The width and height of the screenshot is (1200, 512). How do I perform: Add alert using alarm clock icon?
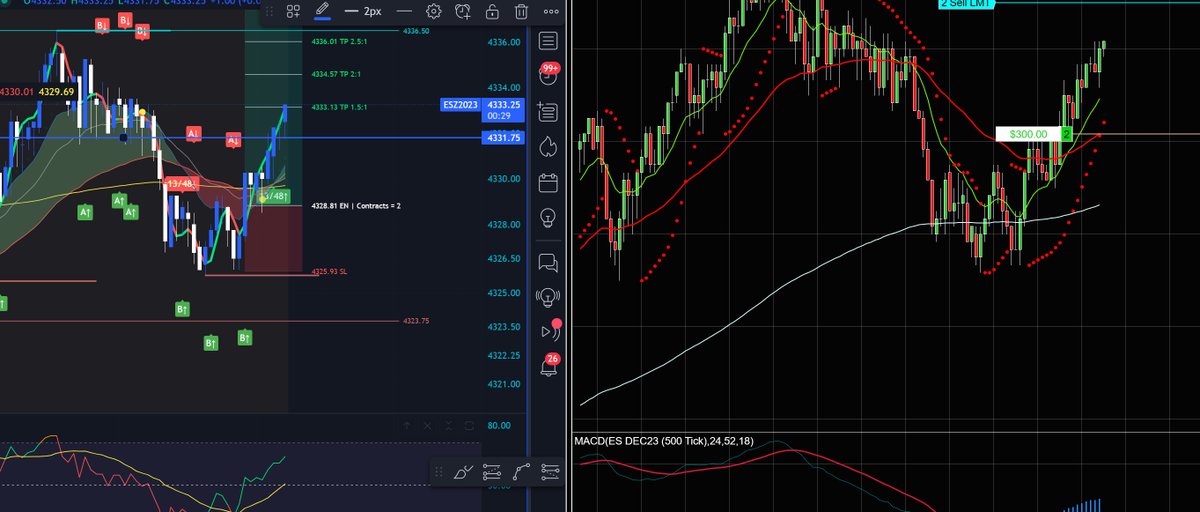click(463, 12)
